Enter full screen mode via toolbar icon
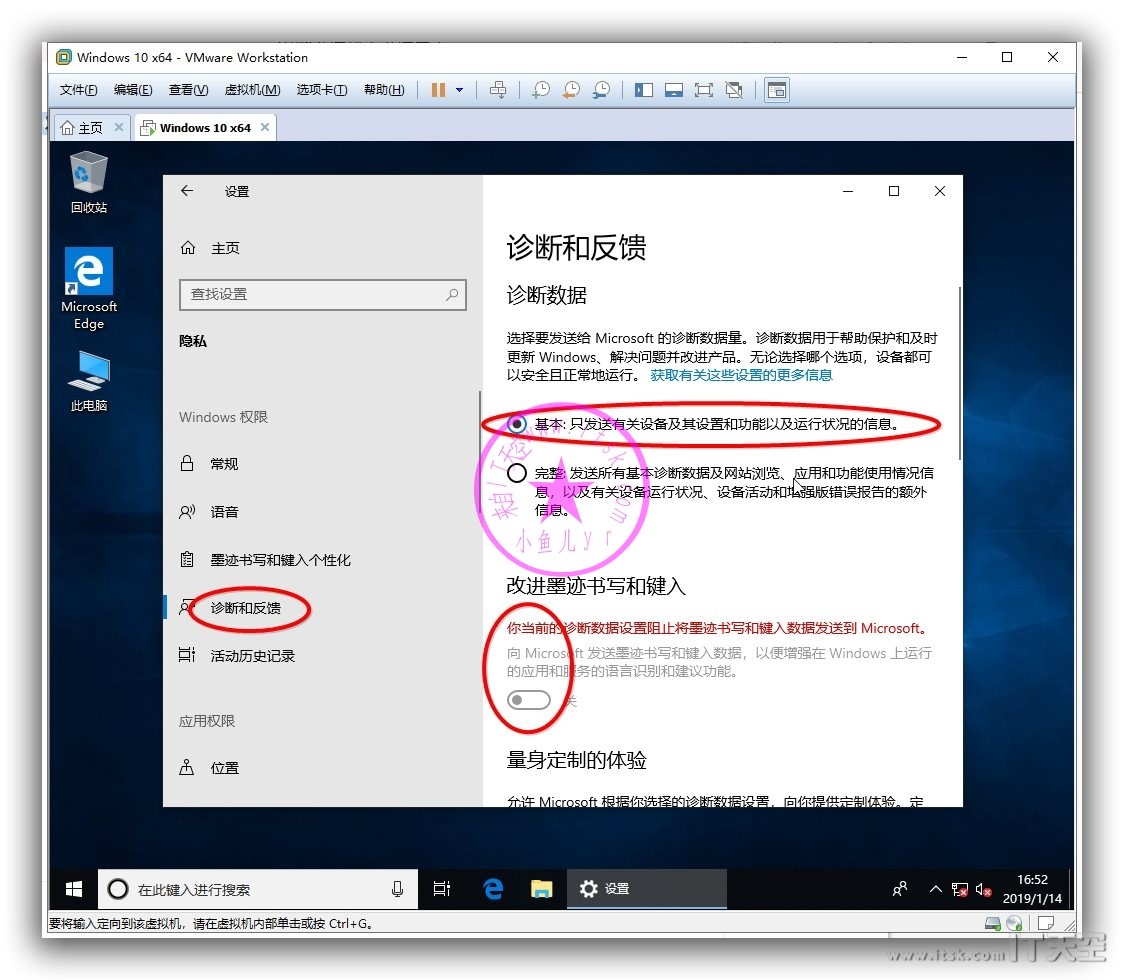This screenshot has width=1124, height=980. click(x=704, y=90)
